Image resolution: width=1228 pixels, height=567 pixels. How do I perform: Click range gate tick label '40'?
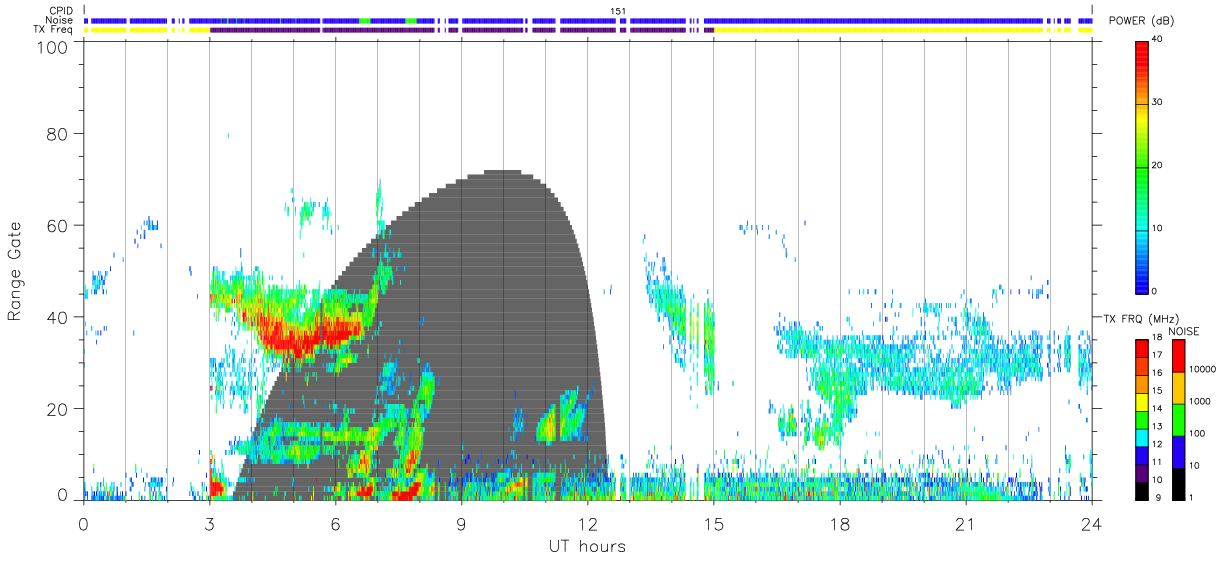click(58, 317)
